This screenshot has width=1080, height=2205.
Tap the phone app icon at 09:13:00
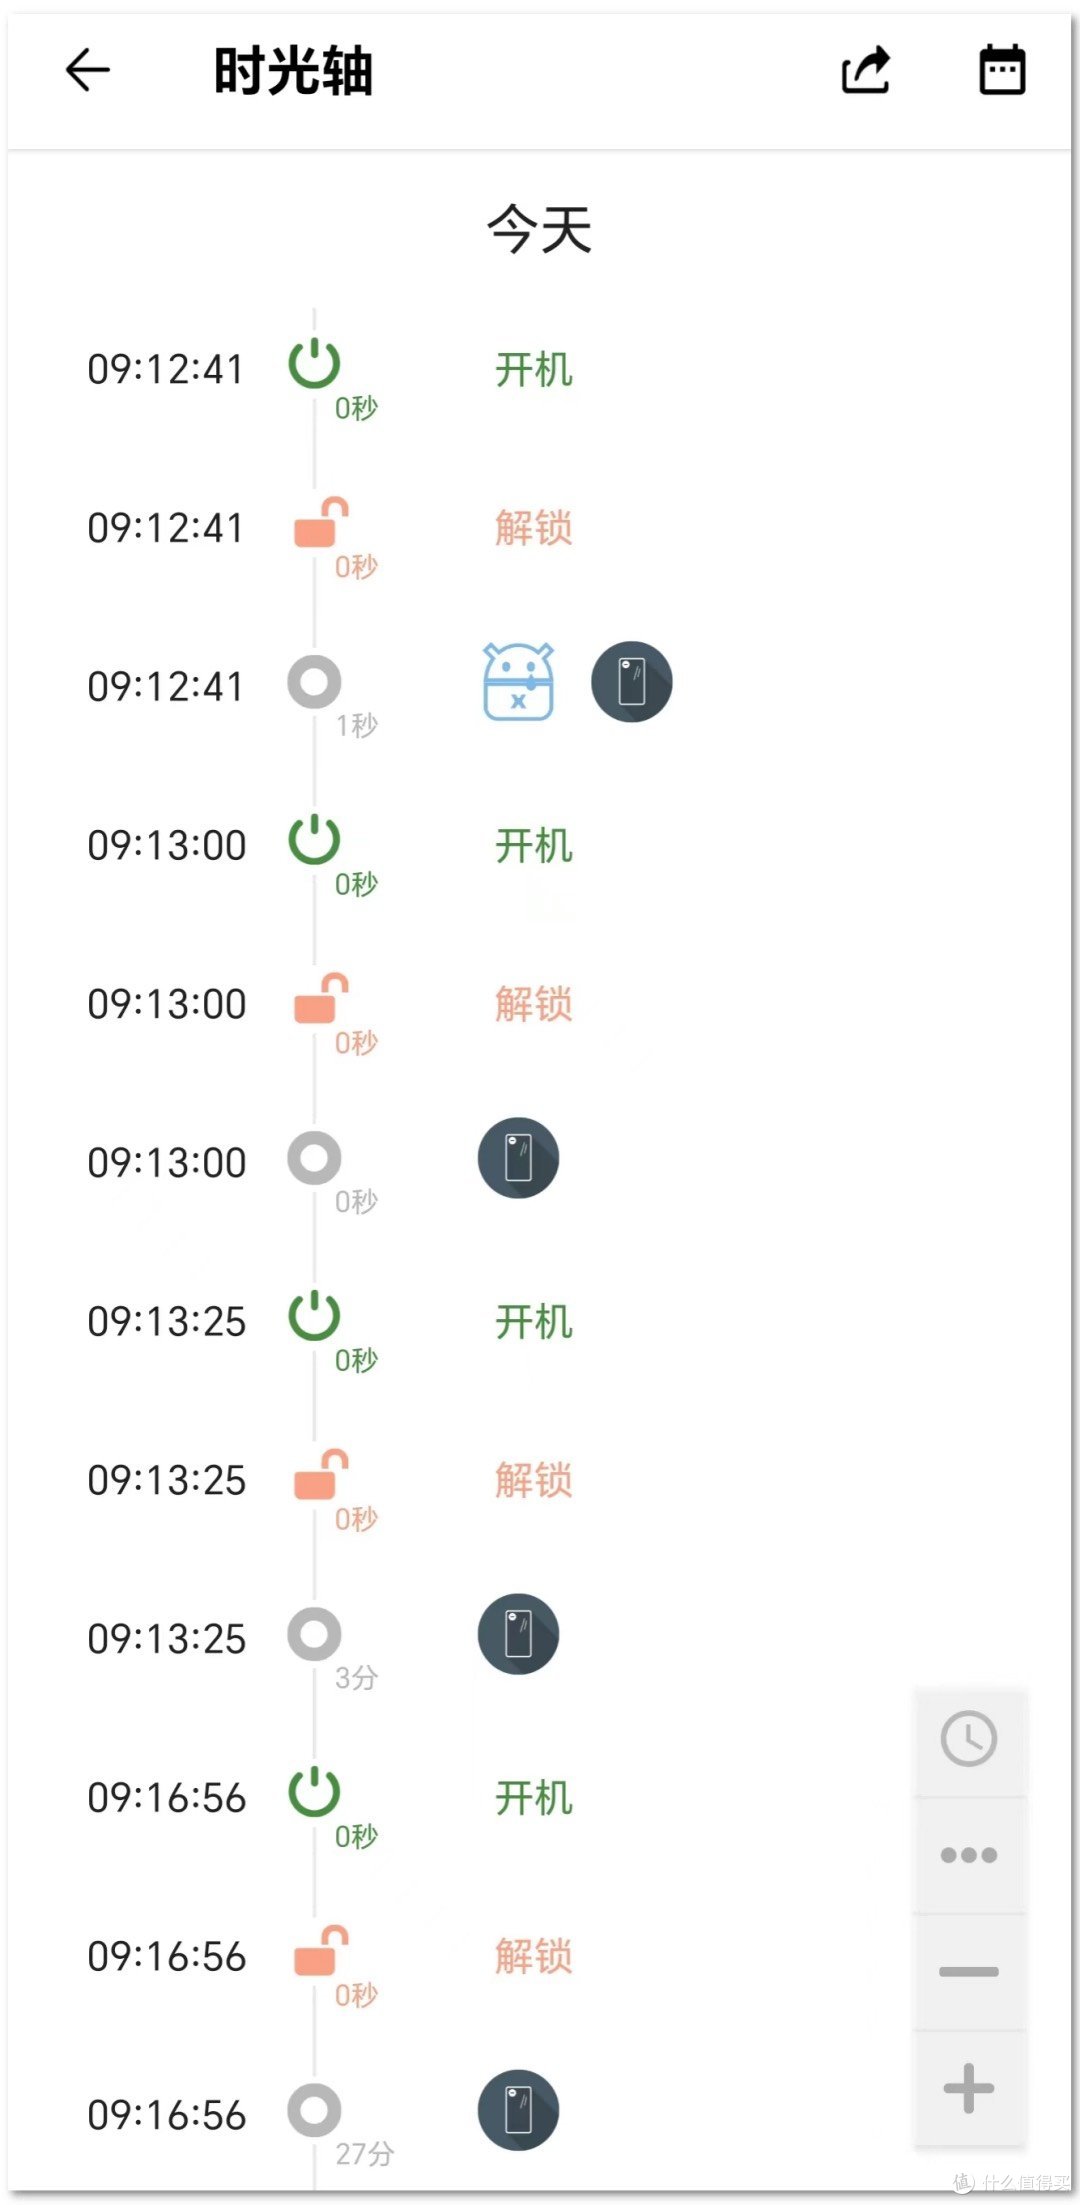tap(518, 1158)
